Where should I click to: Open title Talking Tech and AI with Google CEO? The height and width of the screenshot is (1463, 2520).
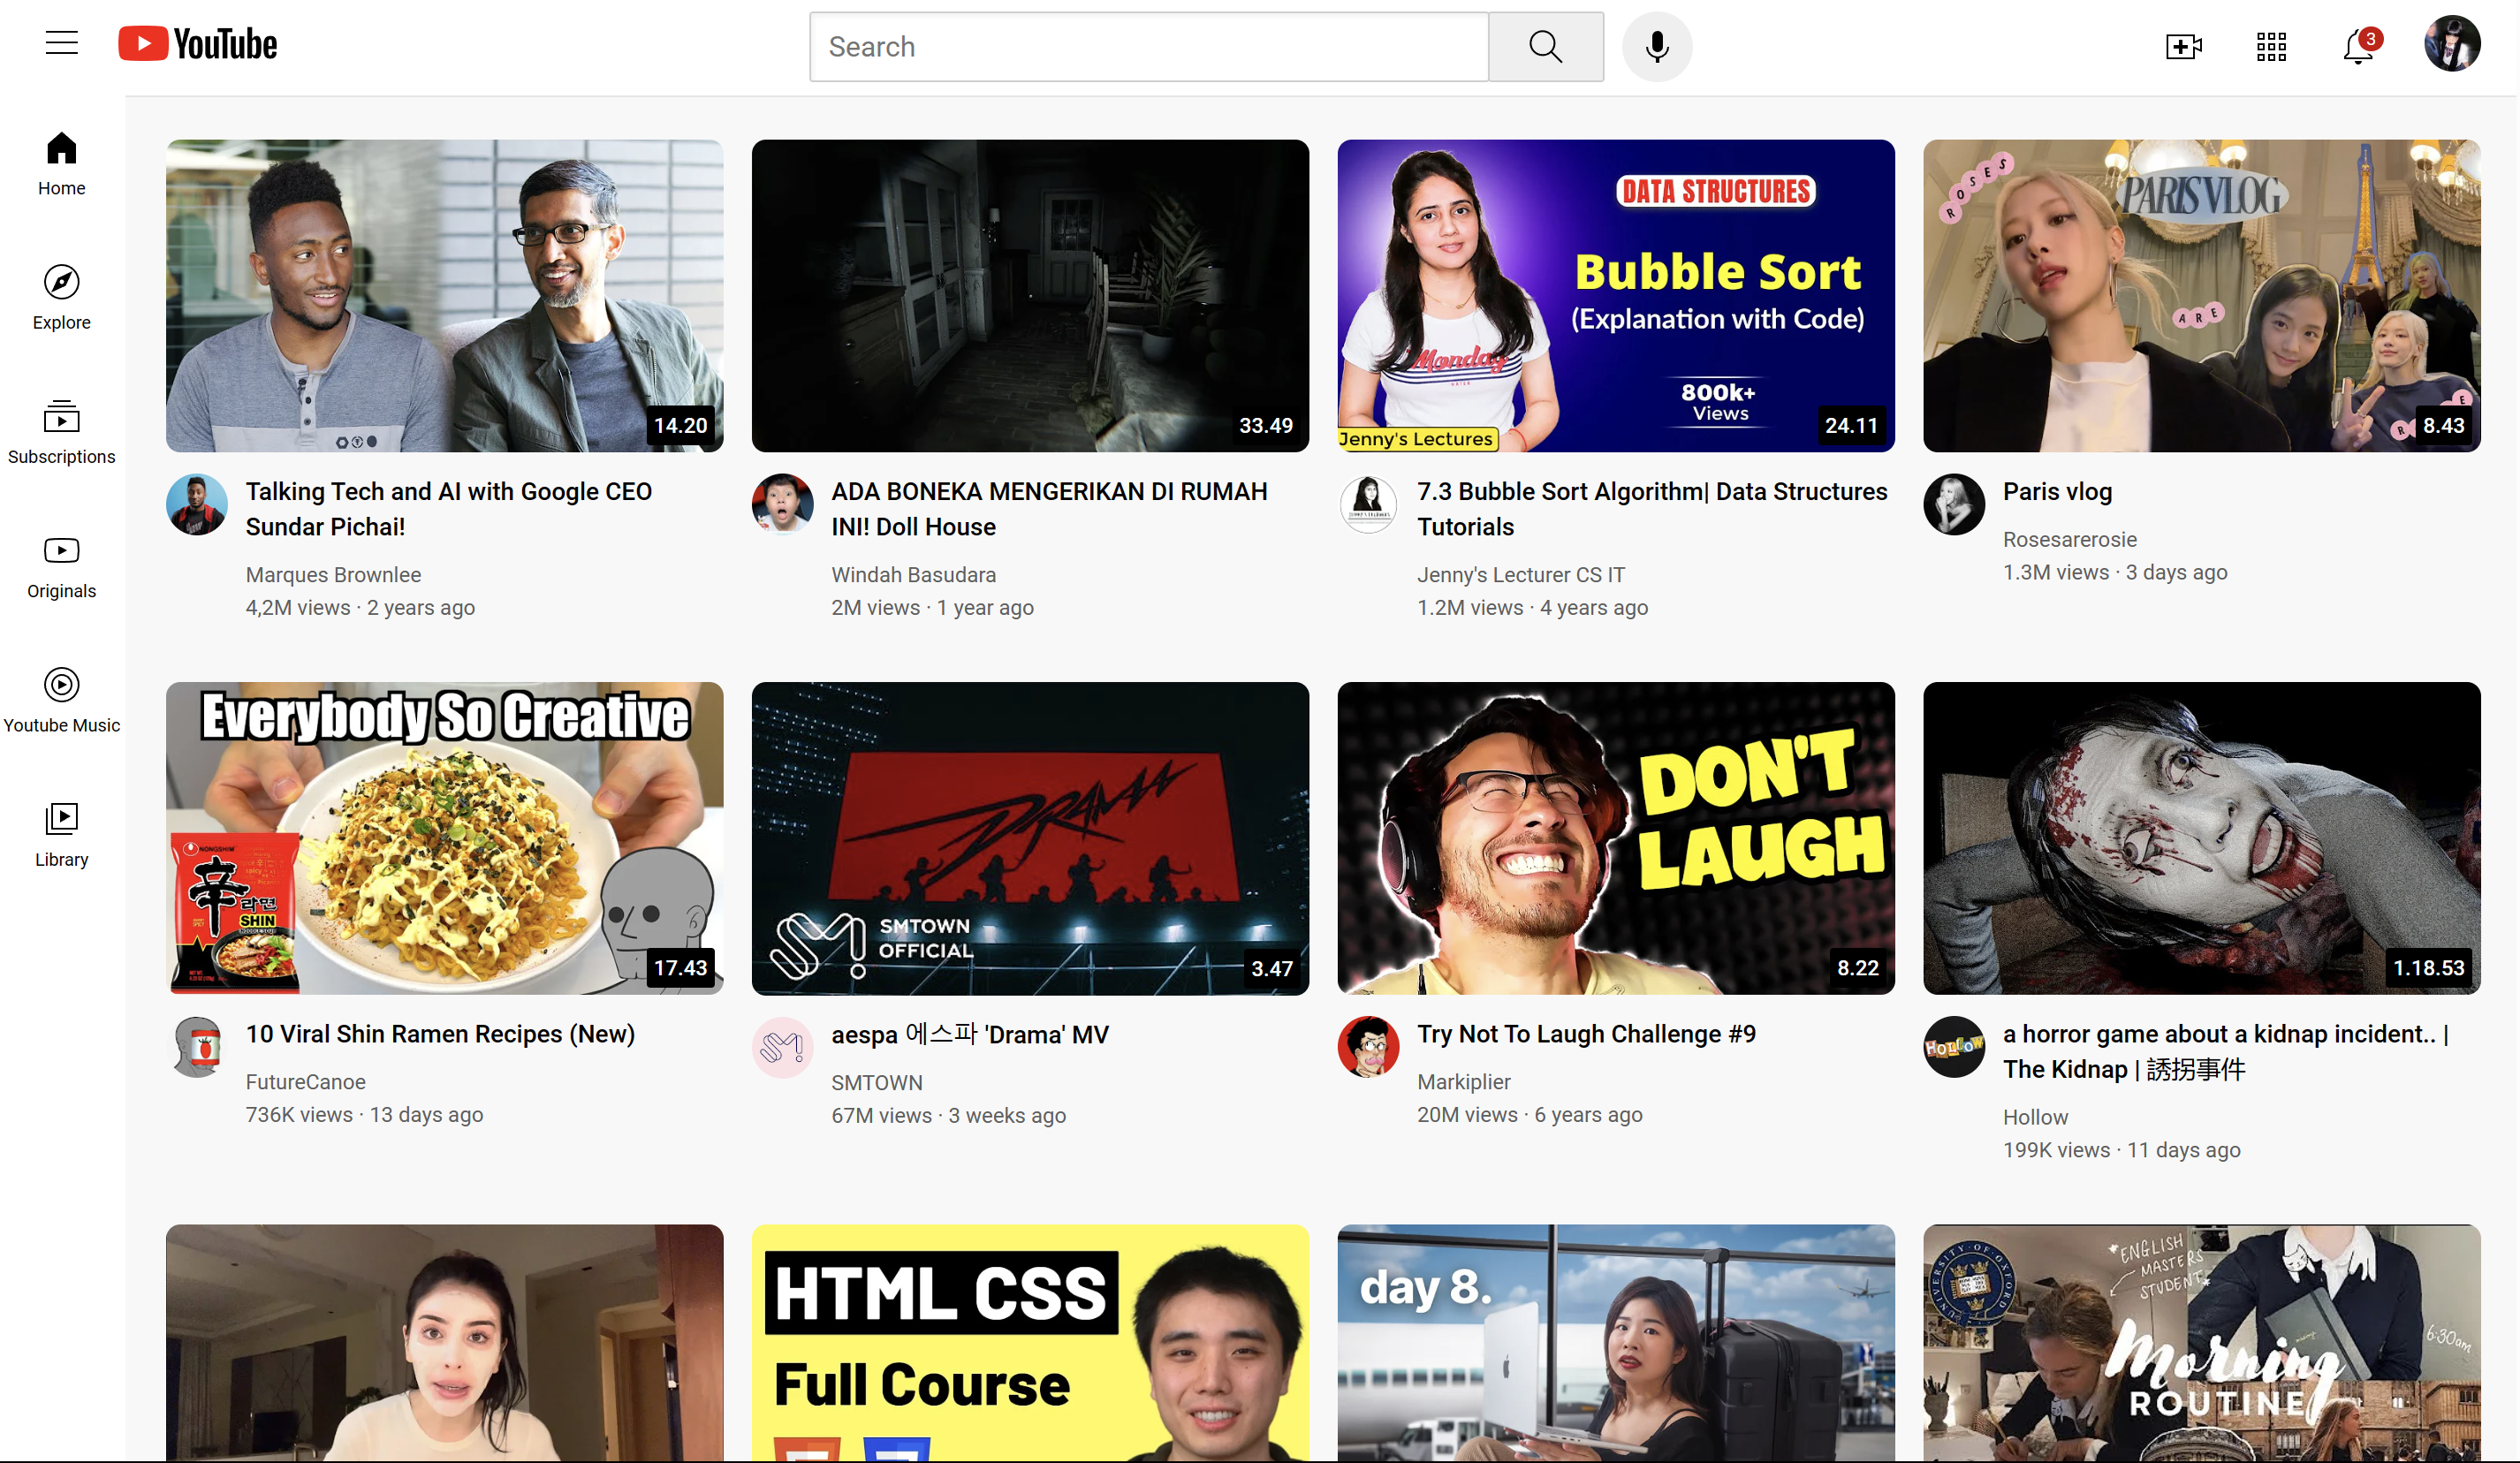click(x=449, y=509)
